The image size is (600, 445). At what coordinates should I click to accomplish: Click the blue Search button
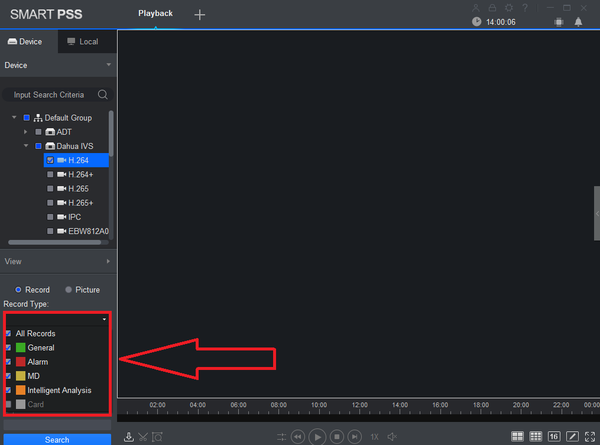57,439
